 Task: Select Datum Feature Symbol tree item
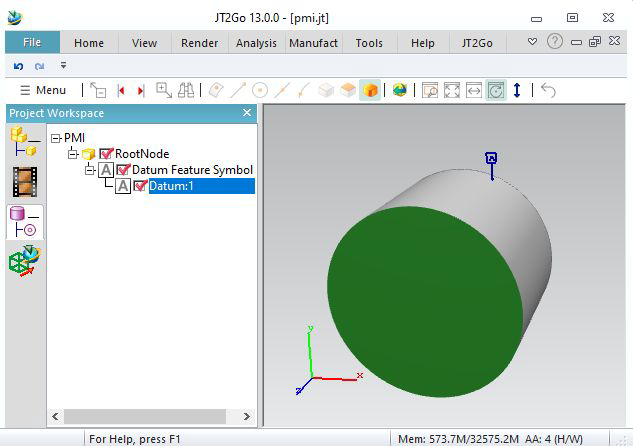193,170
